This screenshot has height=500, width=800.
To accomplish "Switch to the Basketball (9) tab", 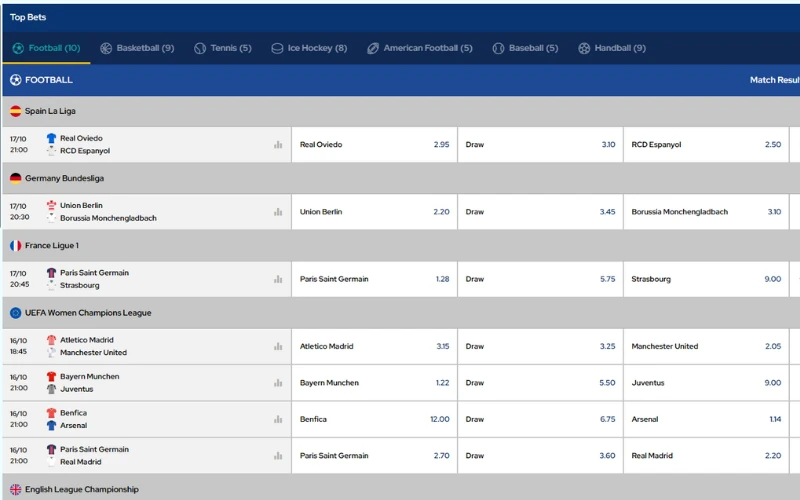I will [137, 48].
